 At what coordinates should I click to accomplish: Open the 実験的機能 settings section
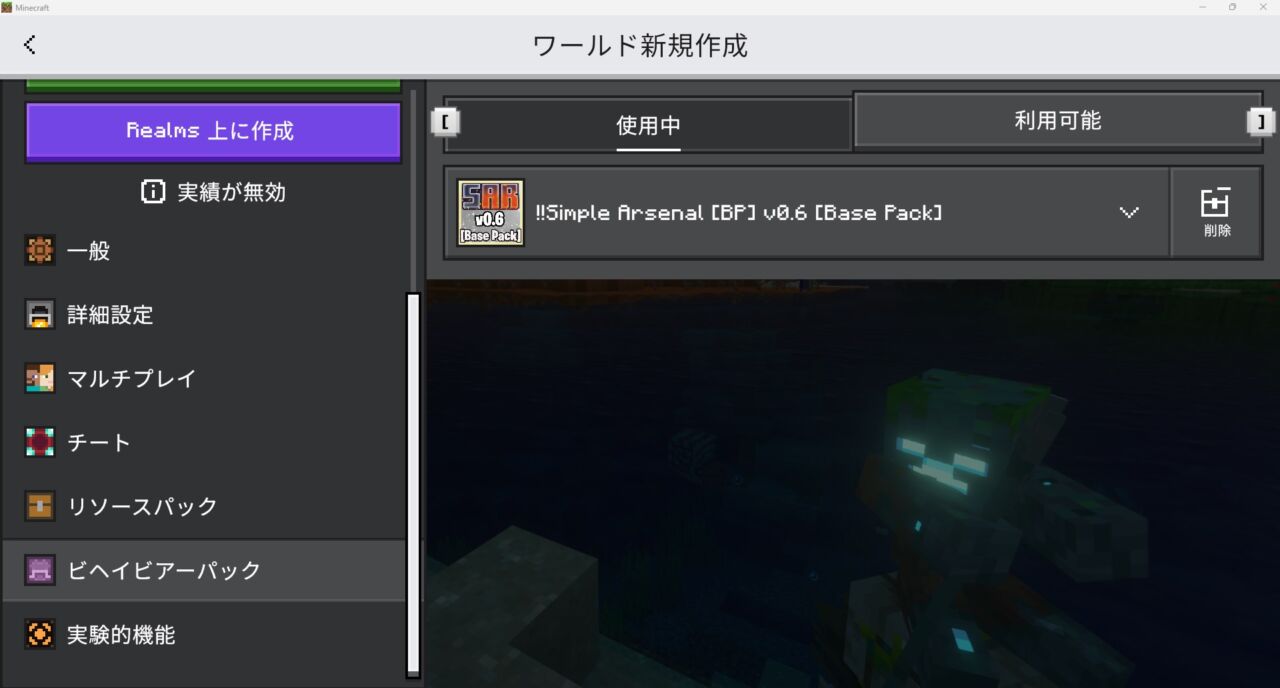(121, 634)
